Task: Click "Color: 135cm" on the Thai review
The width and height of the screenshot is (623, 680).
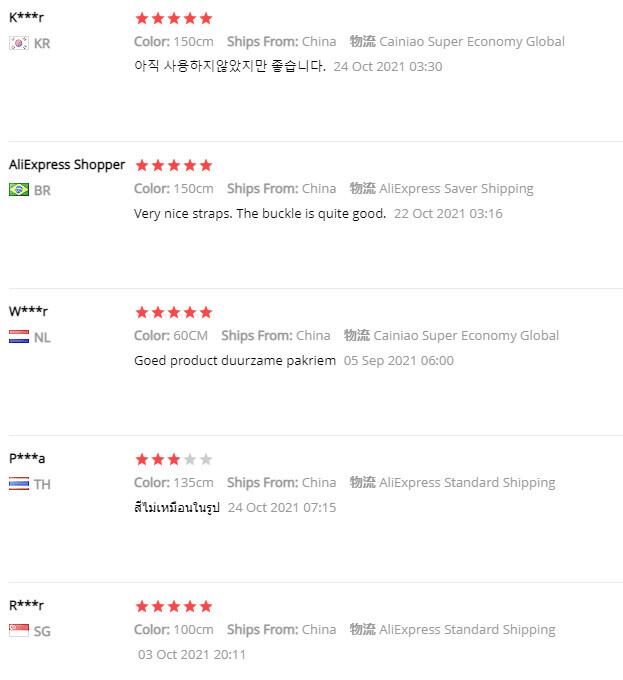Action: pos(173,482)
